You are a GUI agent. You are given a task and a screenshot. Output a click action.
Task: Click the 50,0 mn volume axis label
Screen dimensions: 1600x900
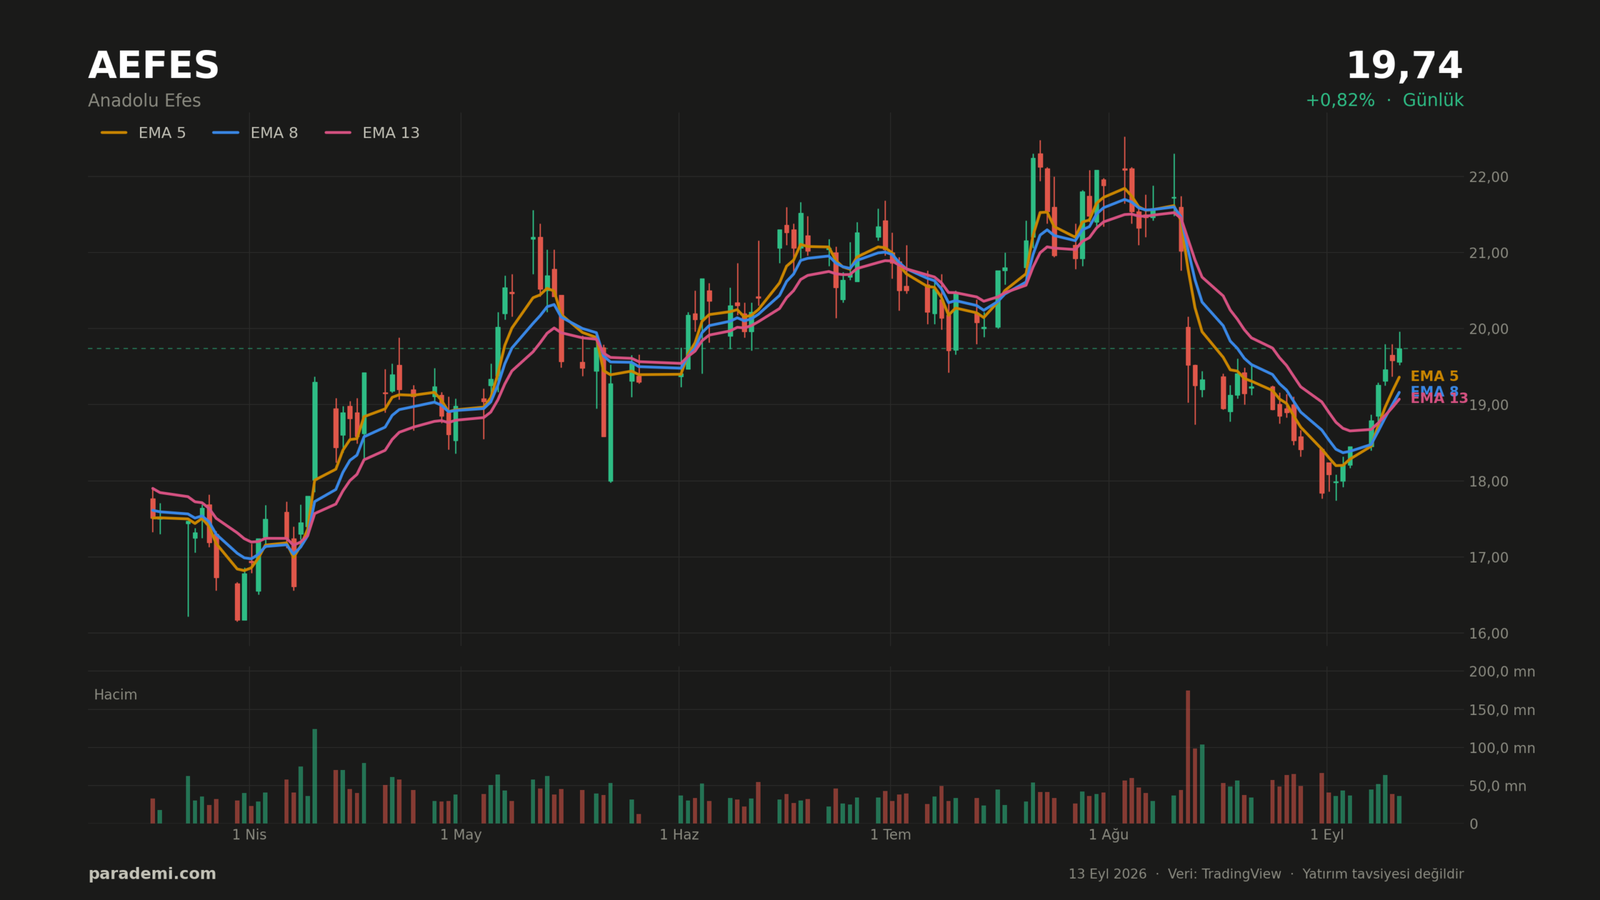1498,786
